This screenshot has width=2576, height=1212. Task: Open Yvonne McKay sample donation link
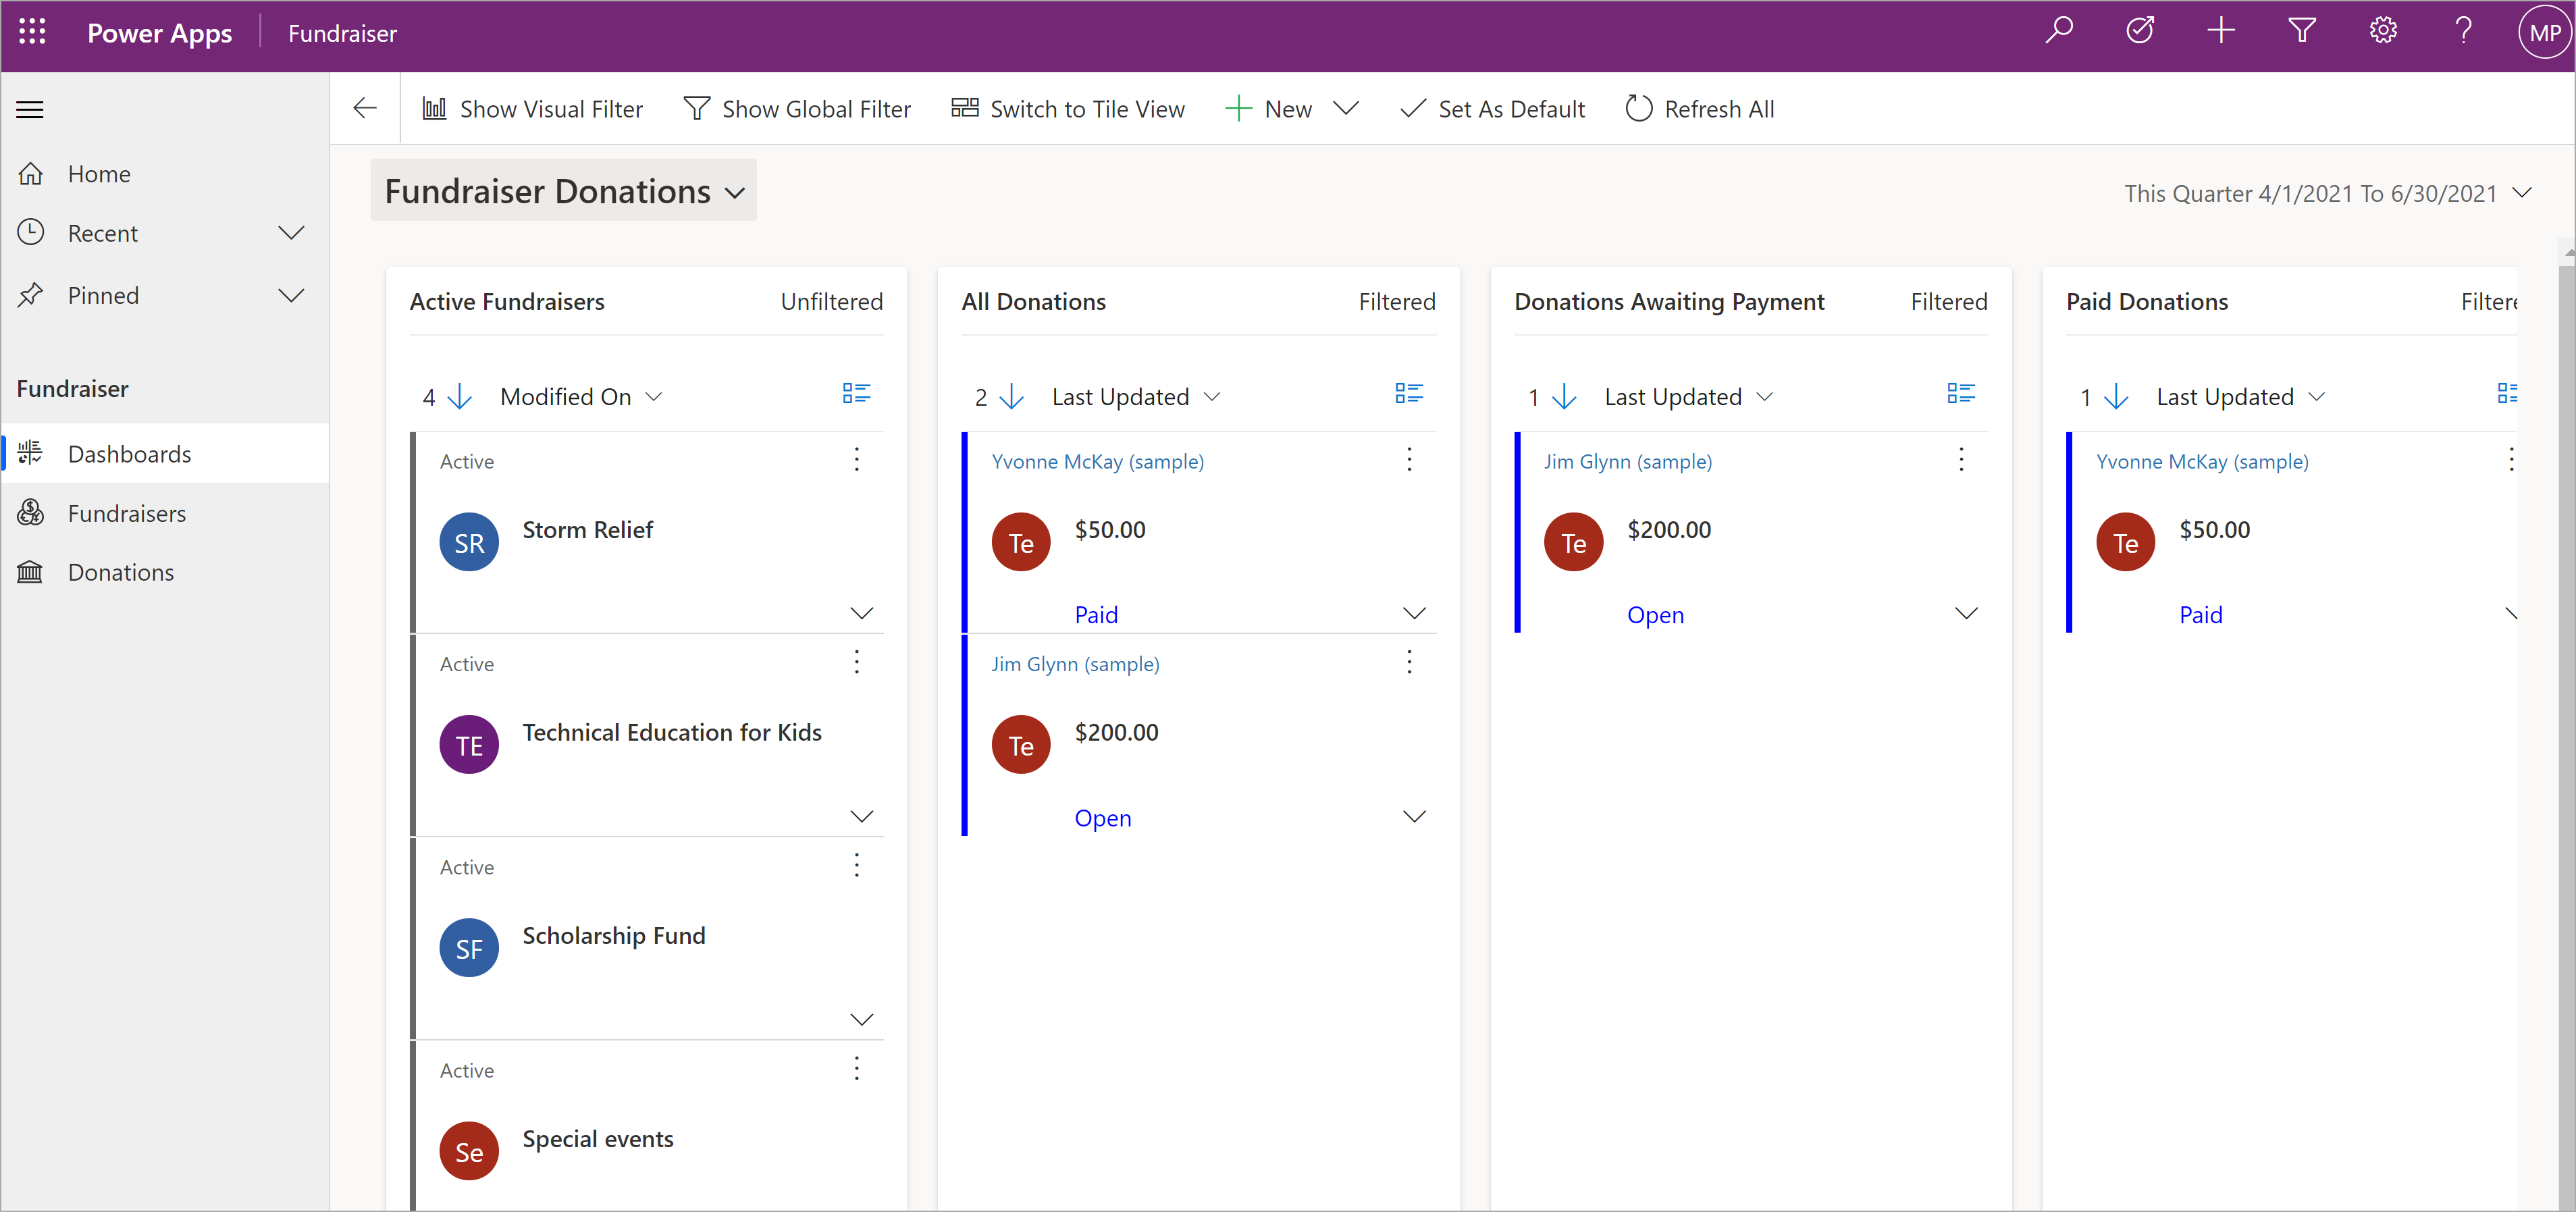click(1101, 461)
